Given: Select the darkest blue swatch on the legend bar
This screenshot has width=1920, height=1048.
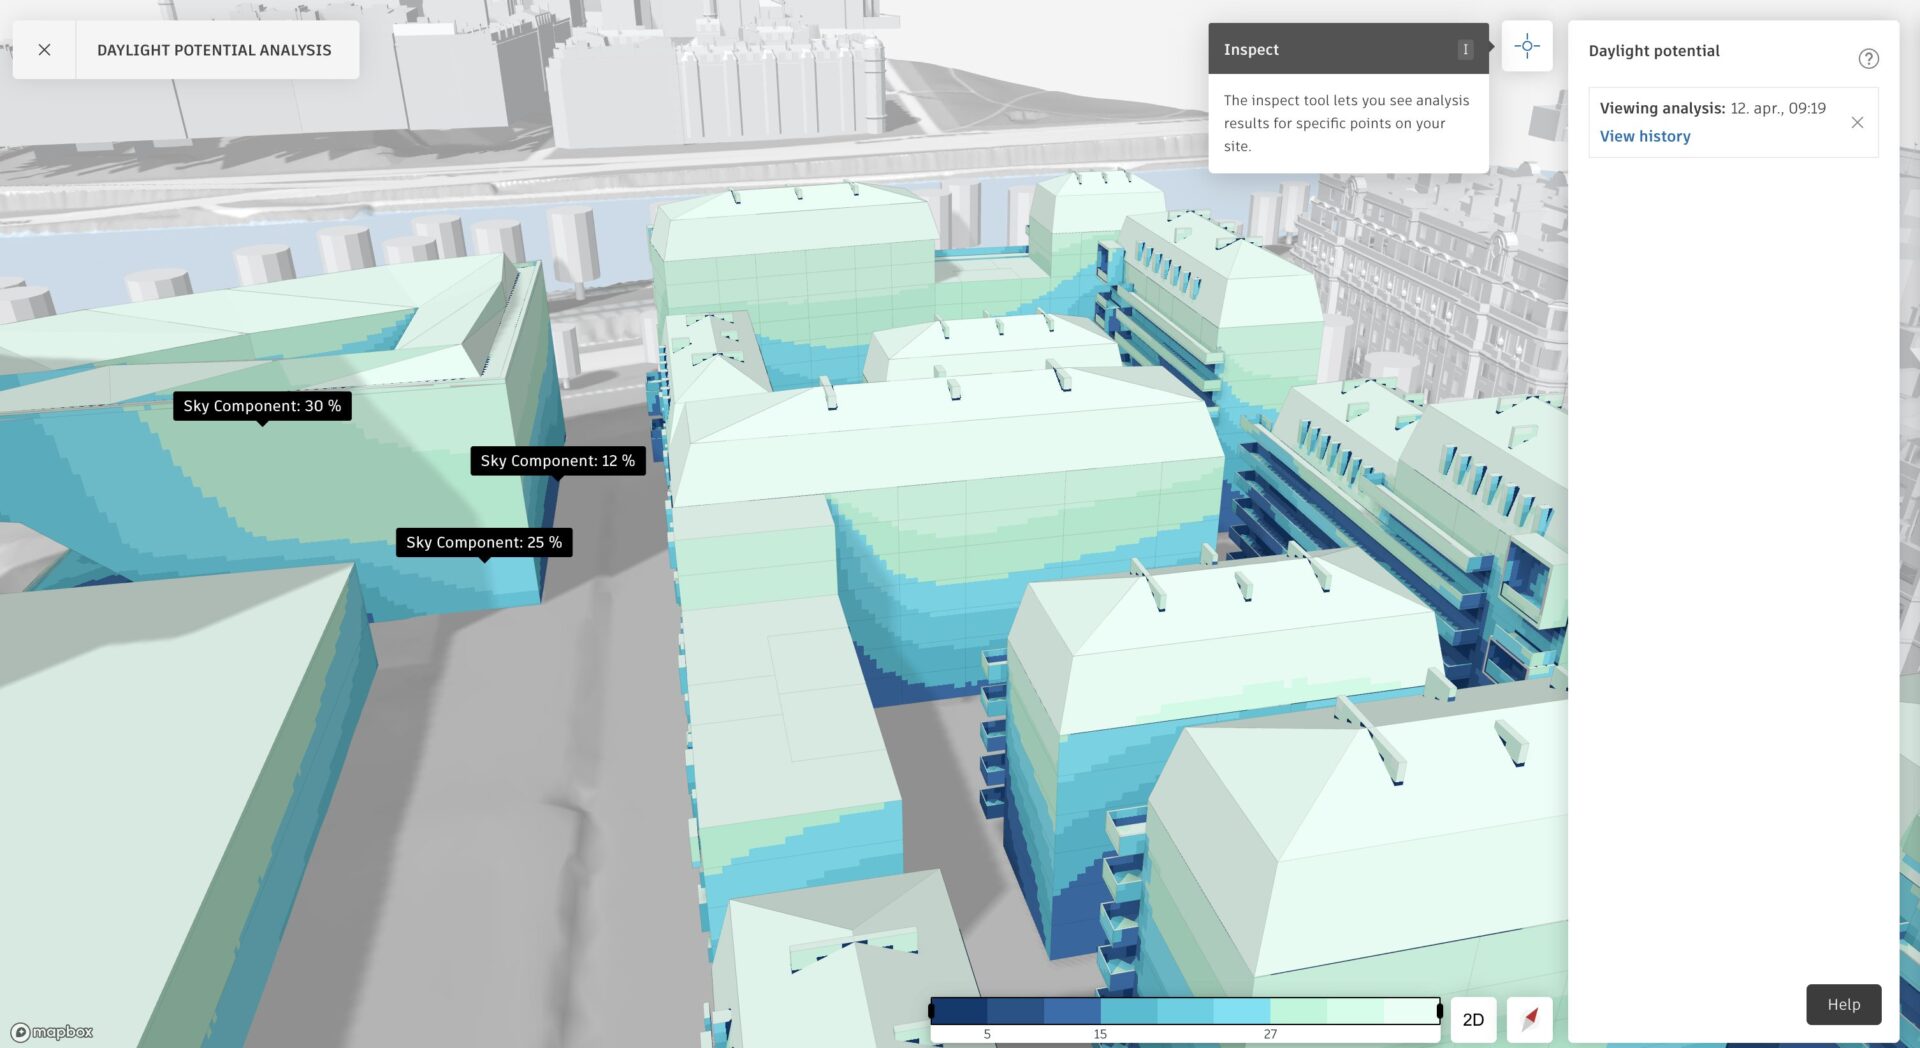Looking at the screenshot, I should click(955, 1011).
